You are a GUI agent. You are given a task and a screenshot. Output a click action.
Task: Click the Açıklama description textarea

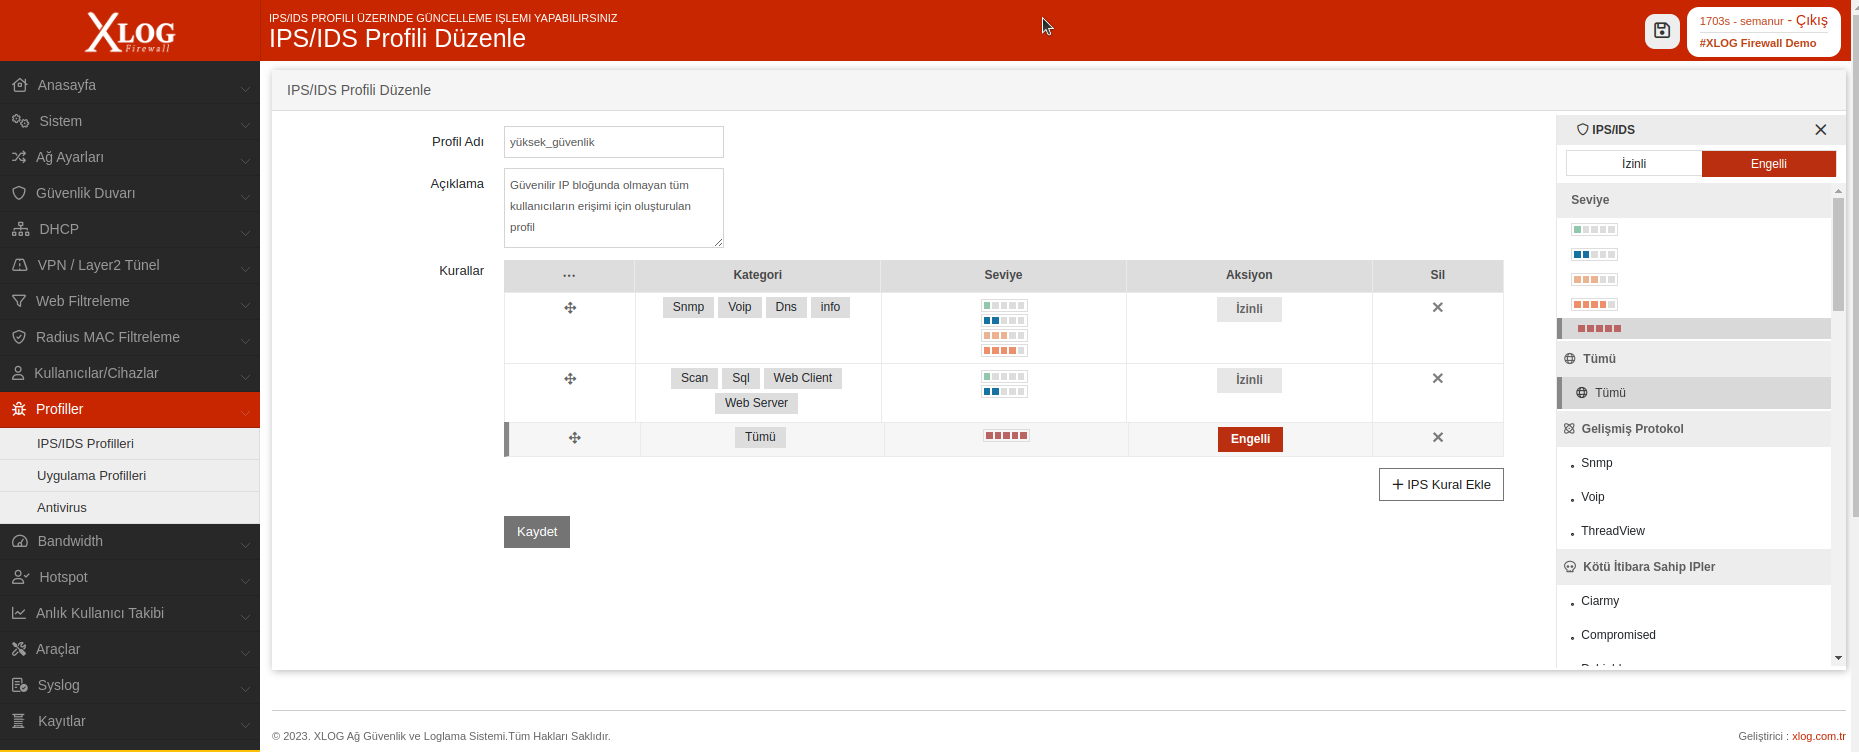tap(614, 208)
